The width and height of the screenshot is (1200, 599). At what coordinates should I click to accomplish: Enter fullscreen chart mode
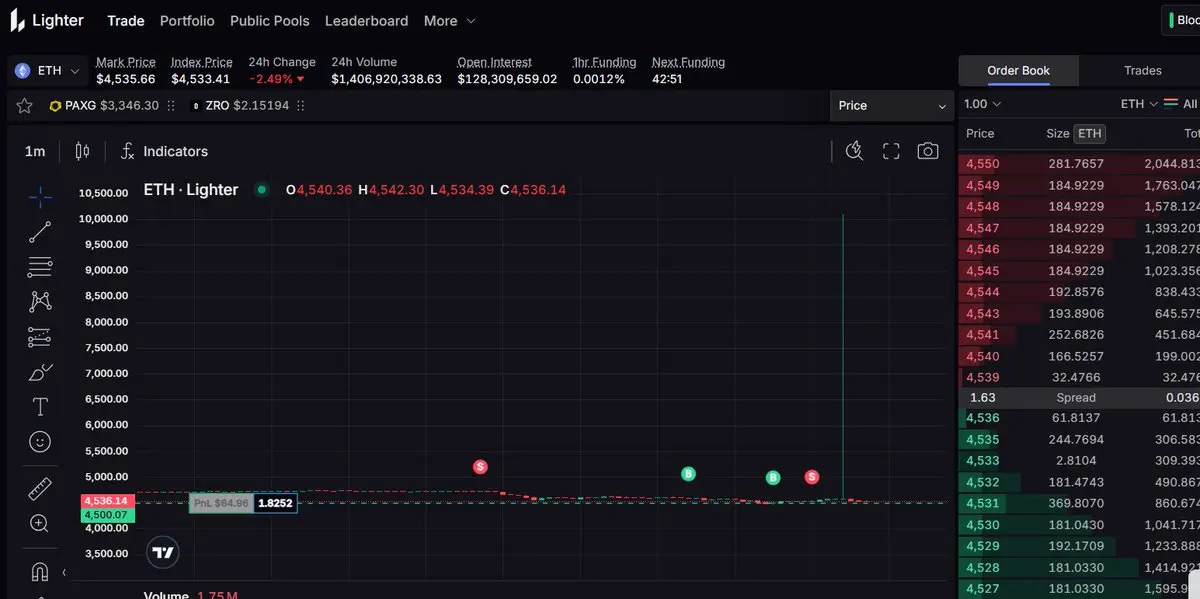891,151
